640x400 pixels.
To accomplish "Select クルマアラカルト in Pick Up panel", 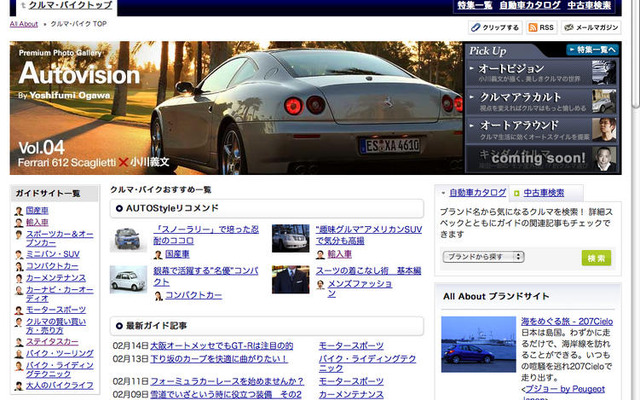I will [541, 101].
